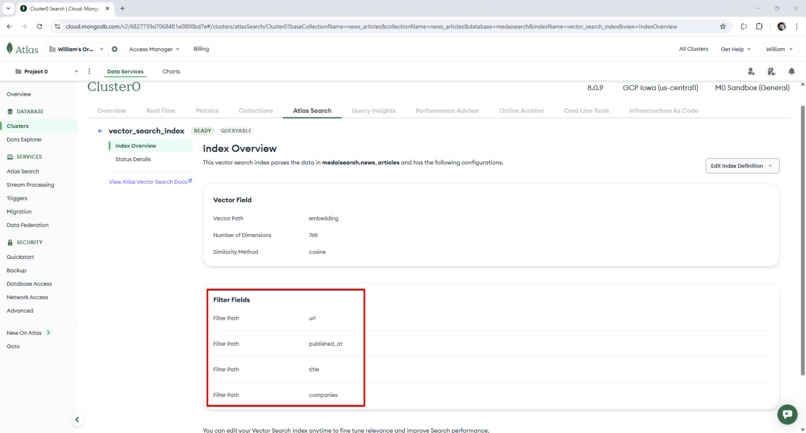This screenshot has height=433, width=806.
Task: Navigate back in browser
Action: coord(9,26)
